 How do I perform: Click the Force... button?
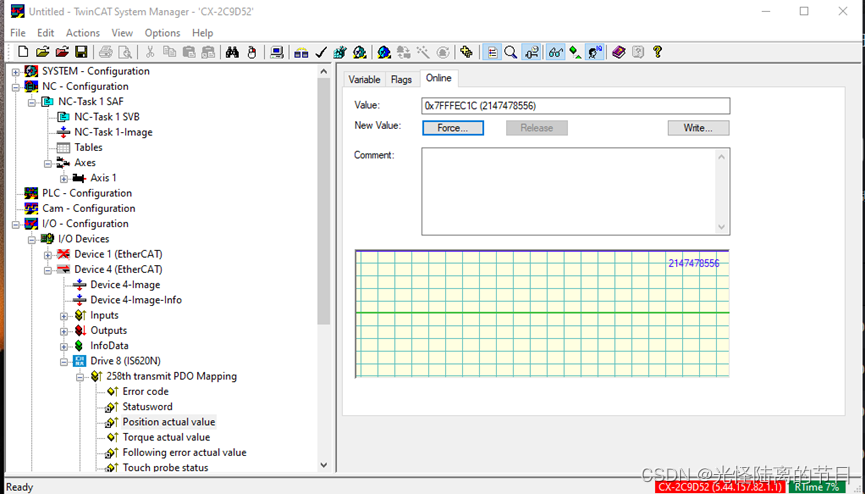[x=453, y=128]
